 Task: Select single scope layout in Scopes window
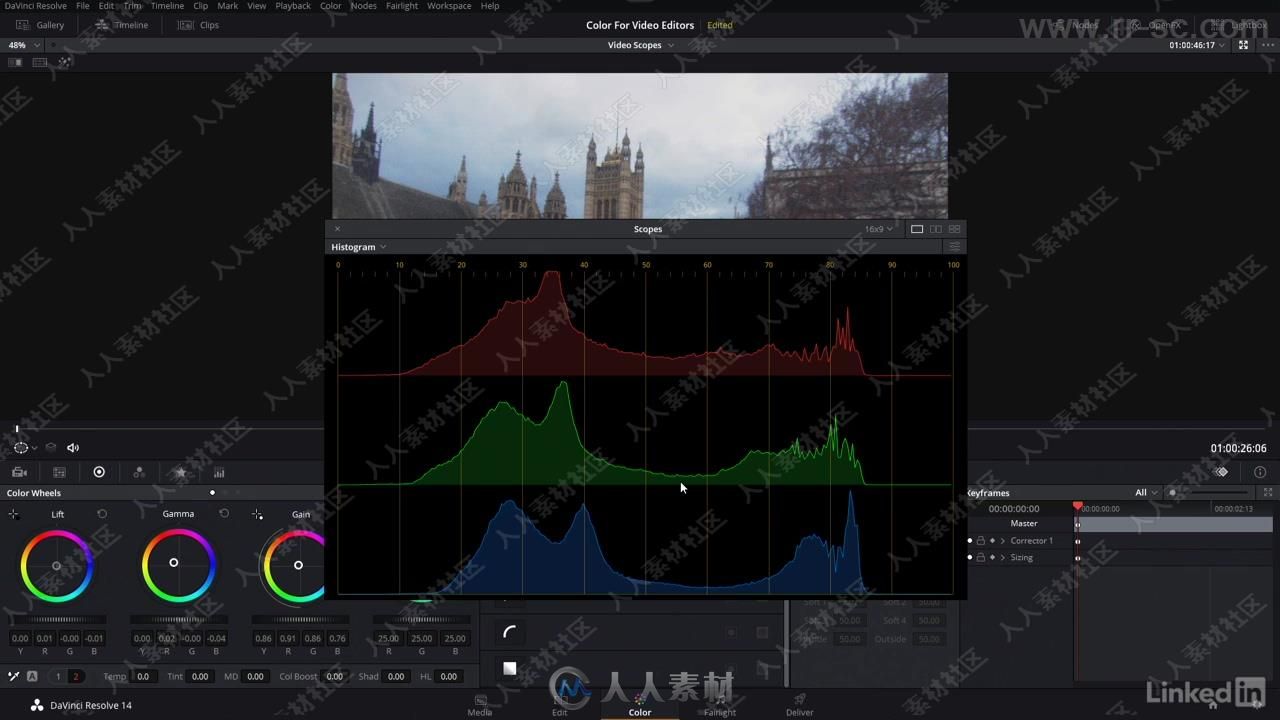point(916,229)
